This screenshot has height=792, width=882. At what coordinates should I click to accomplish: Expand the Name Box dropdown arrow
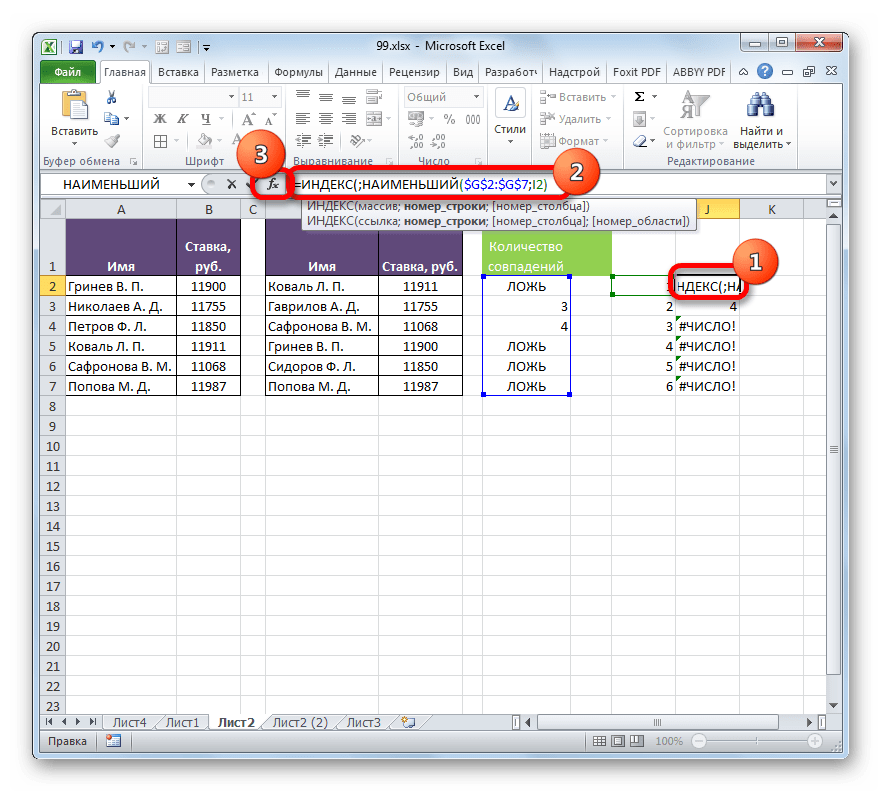coord(192,184)
